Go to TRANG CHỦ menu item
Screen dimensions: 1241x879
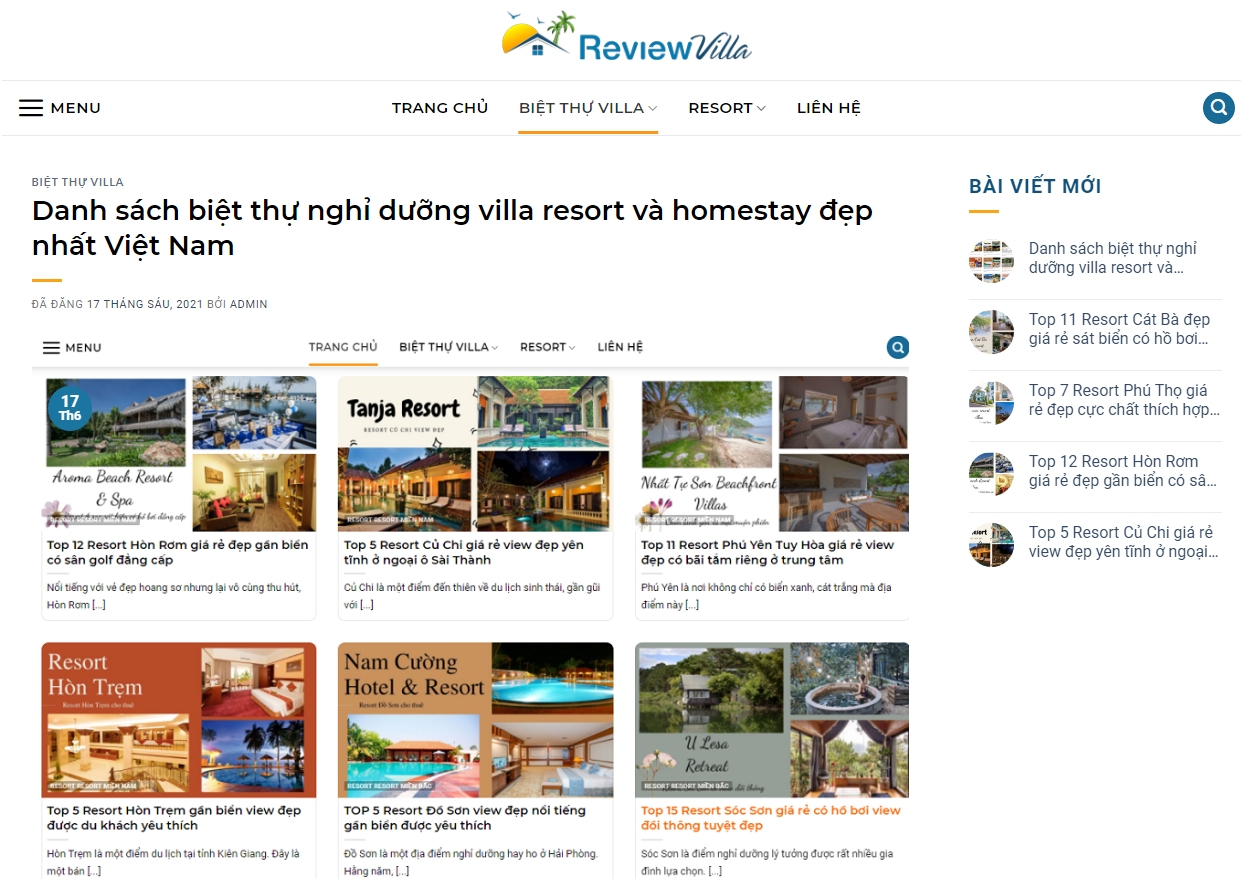point(440,108)
